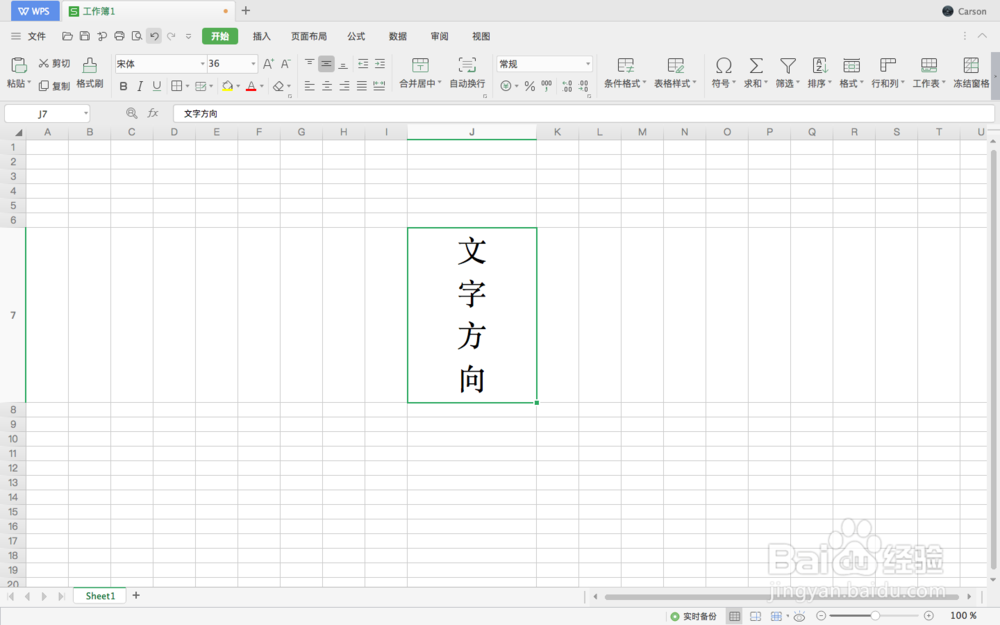The height and width of the screenshot is (625, 1000).
Task: Open the number format (常规) dropdown
Action: click(590, 63)
